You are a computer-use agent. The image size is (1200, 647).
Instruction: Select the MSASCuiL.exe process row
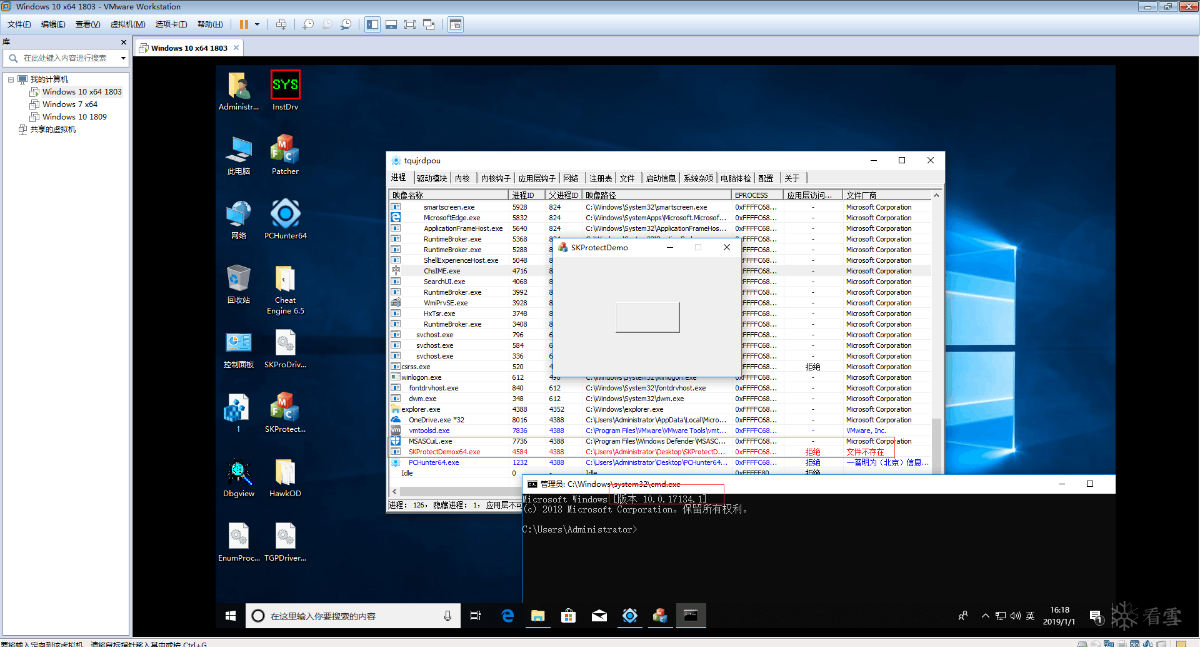click(x=661, y=441)
